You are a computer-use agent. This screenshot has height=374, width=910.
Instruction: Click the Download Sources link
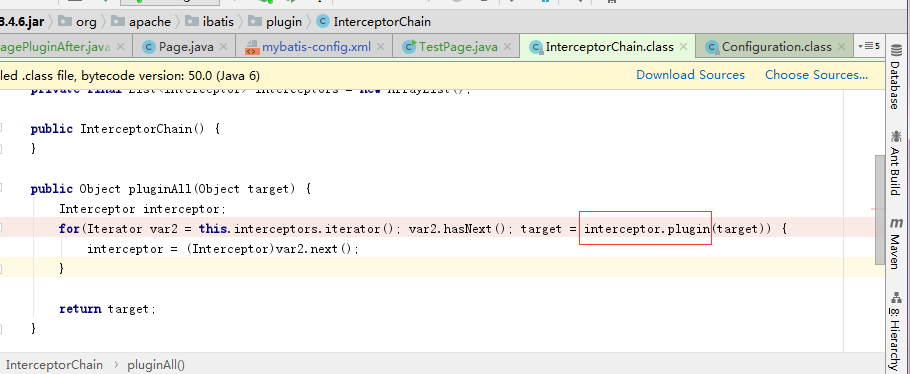tap(691, 75)
